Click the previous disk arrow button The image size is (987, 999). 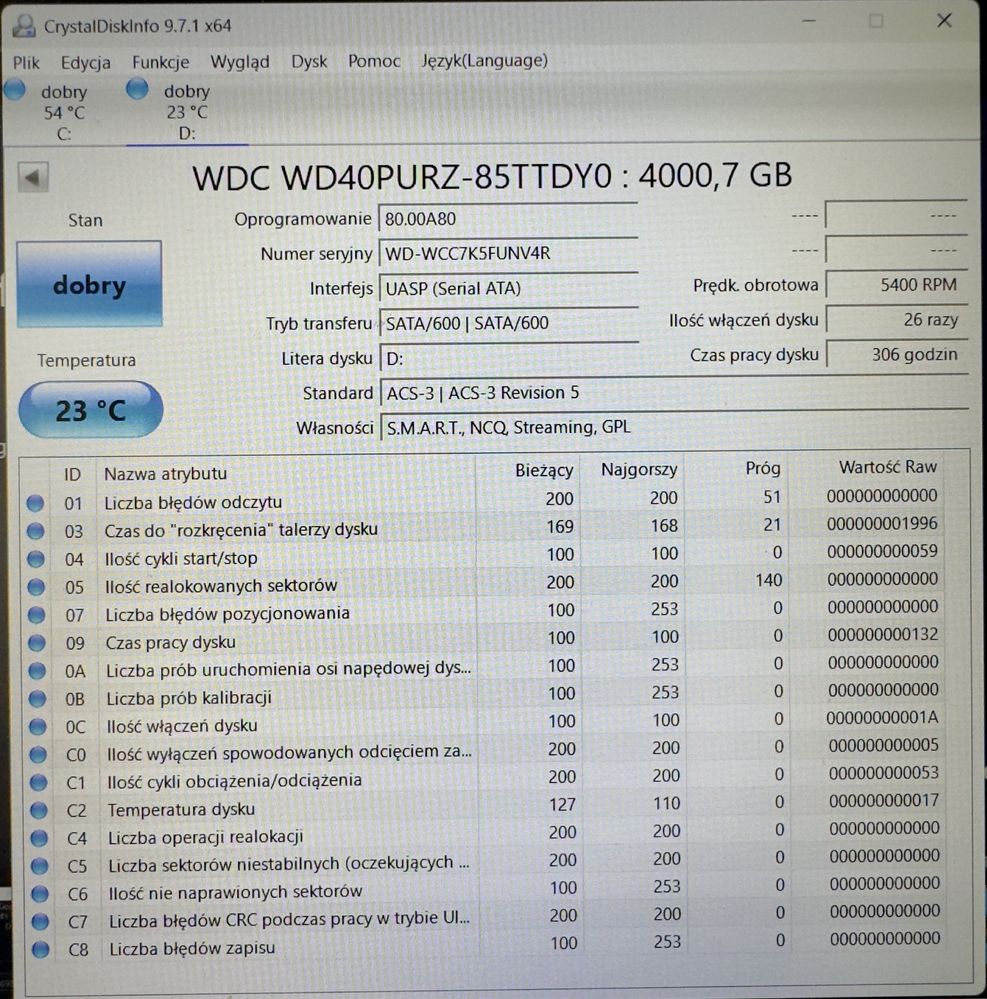[33, 177]
